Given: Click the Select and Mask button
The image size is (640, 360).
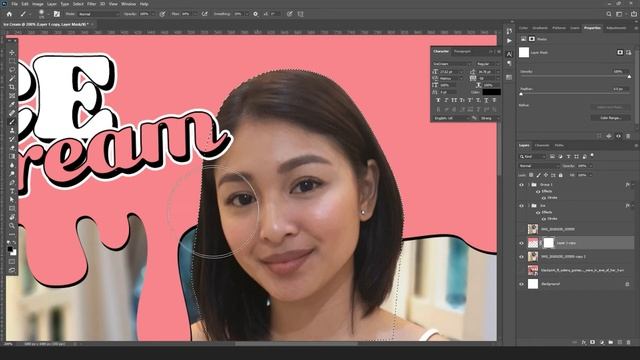Looking at the screenshot, I should [611, 107].
